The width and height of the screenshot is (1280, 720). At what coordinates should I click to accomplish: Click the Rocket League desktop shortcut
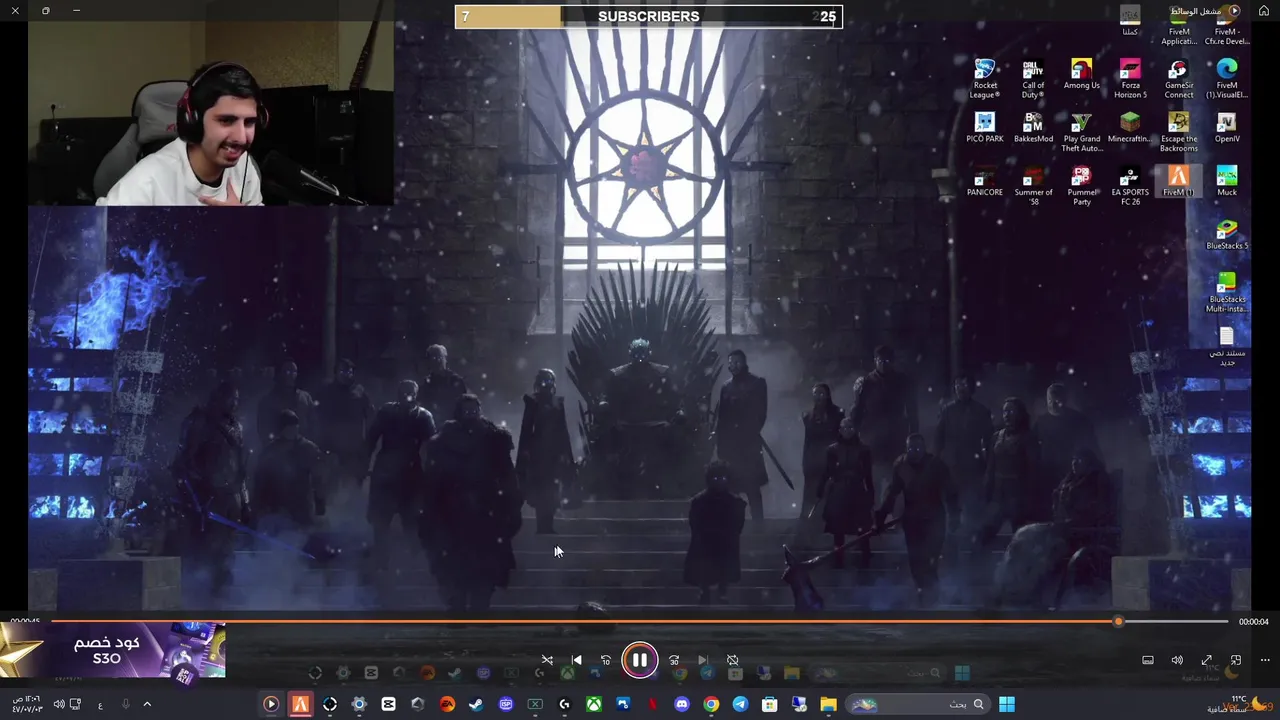985,78
